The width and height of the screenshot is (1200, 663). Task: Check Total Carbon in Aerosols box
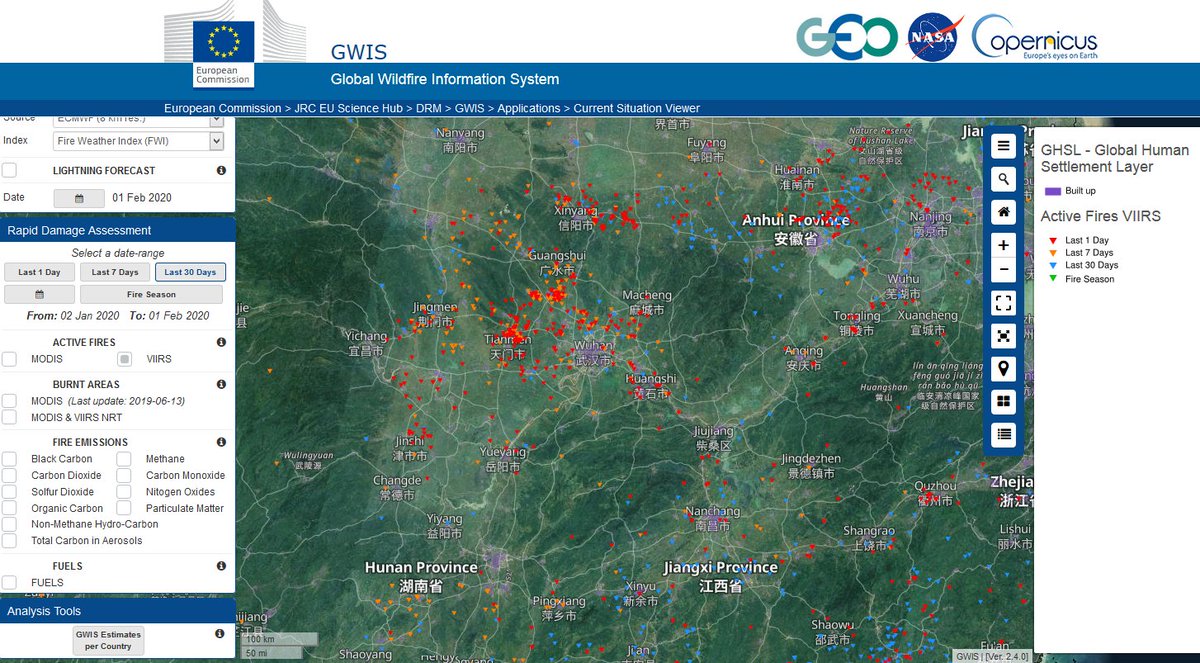(x=9, y=540)
